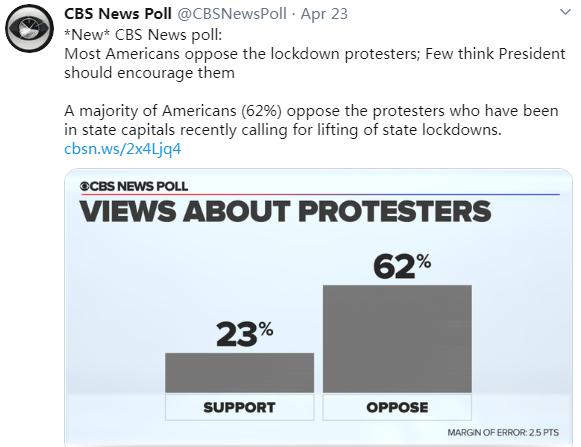
Task: Click the red-blue divider line in chart
Action: click(320, 194)
